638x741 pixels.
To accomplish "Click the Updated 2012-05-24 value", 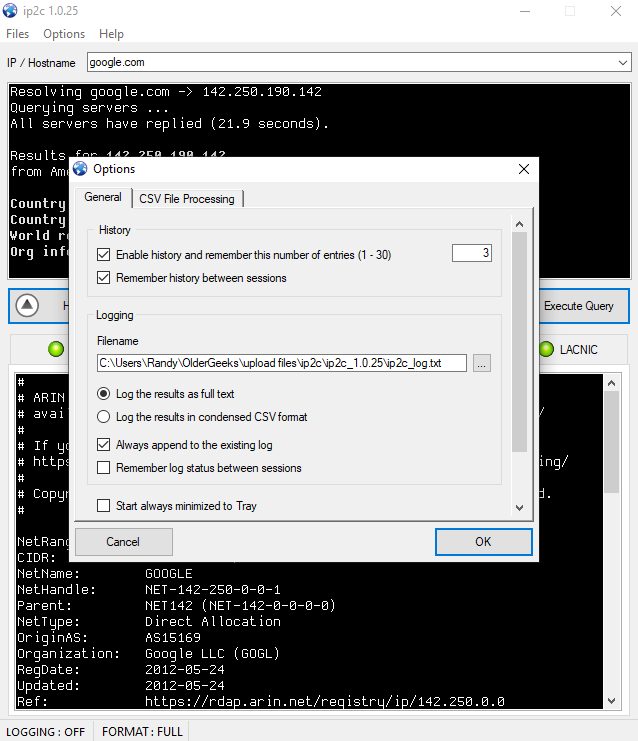I will [x=185, y=686].
